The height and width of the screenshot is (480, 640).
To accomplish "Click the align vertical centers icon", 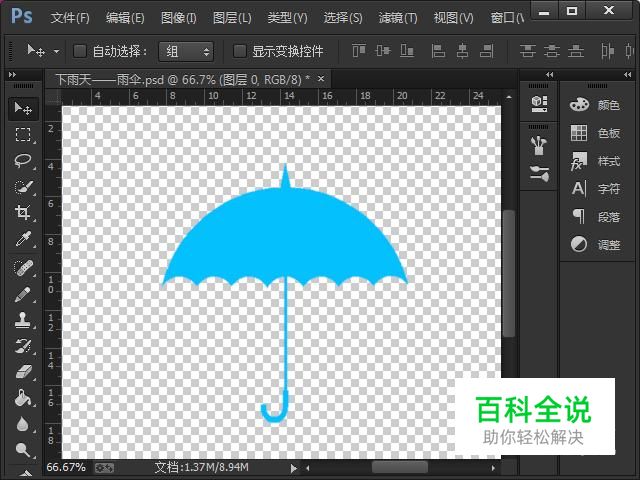I will click(383, 51).
